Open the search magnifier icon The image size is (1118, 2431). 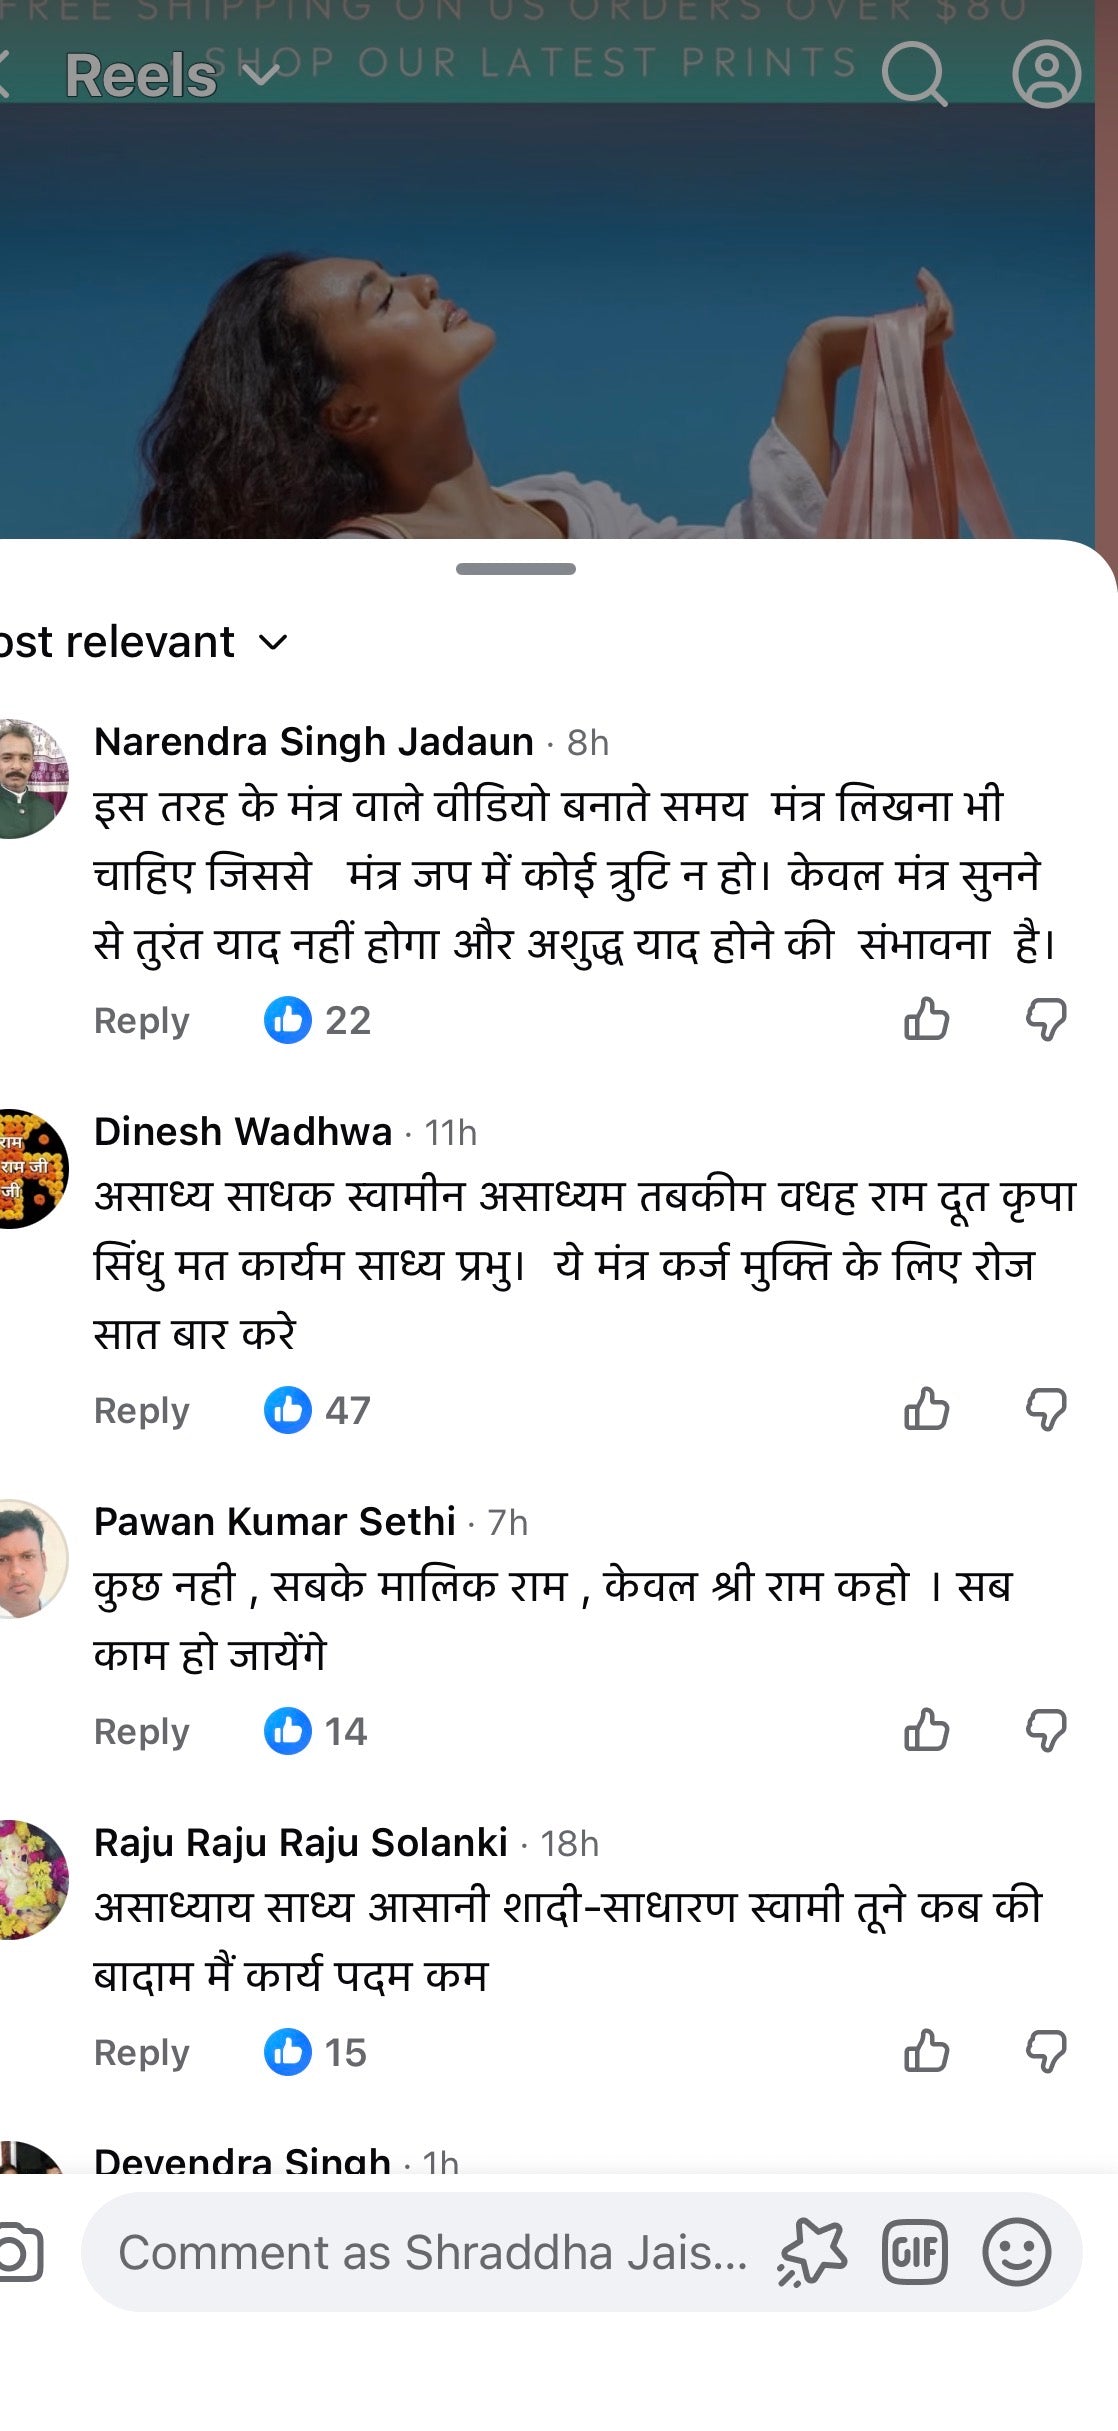click(x=914, y=74)
